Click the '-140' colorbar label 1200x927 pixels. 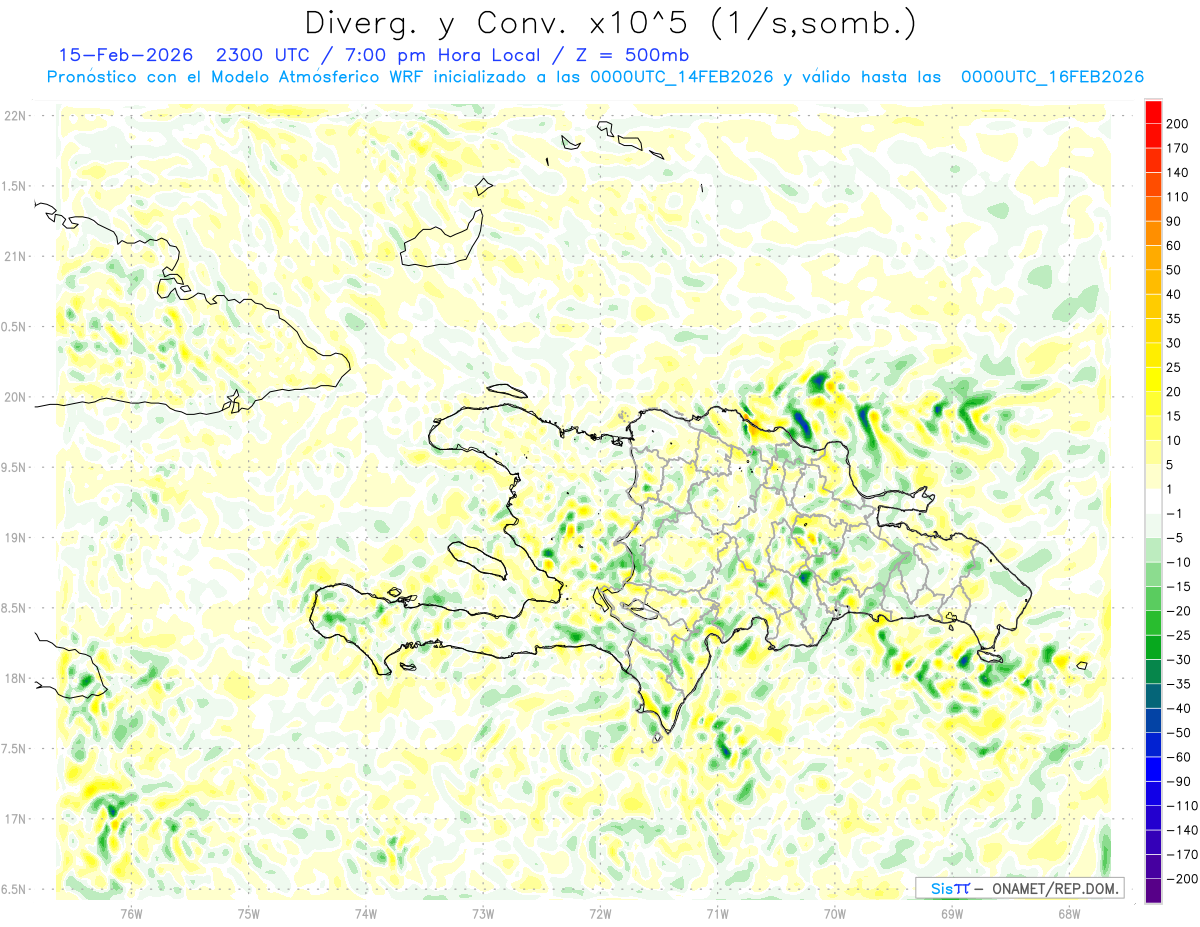(1182, 830)
